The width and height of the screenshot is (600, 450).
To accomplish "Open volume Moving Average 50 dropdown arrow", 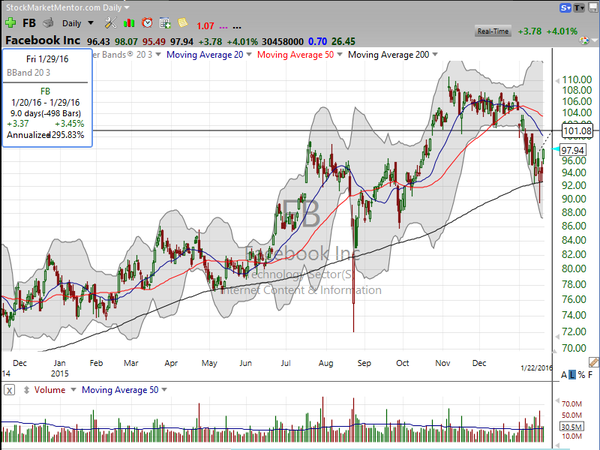I will point(164,390).
